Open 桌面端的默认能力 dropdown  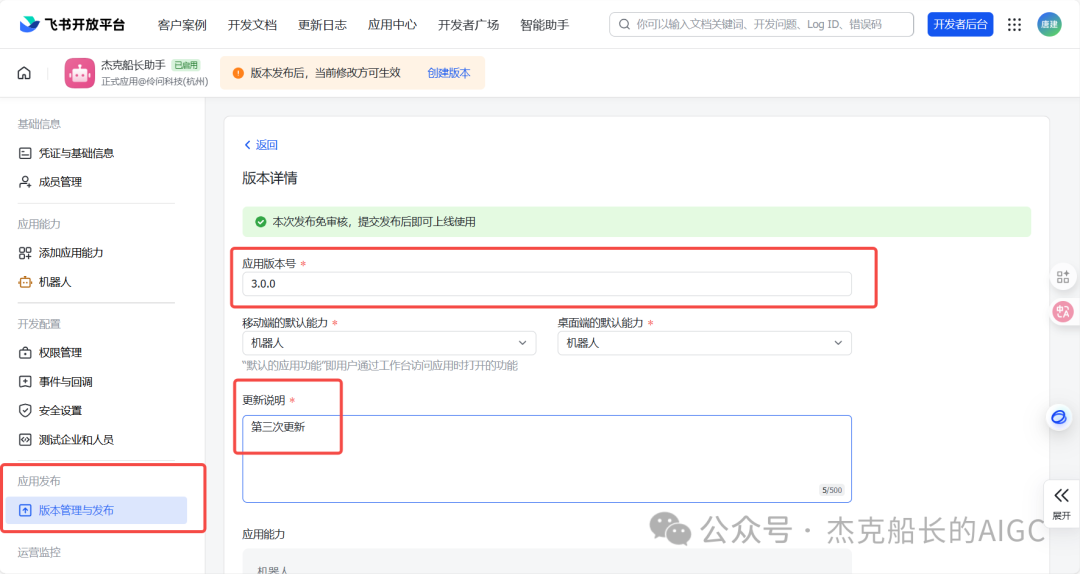pos(705,343)
